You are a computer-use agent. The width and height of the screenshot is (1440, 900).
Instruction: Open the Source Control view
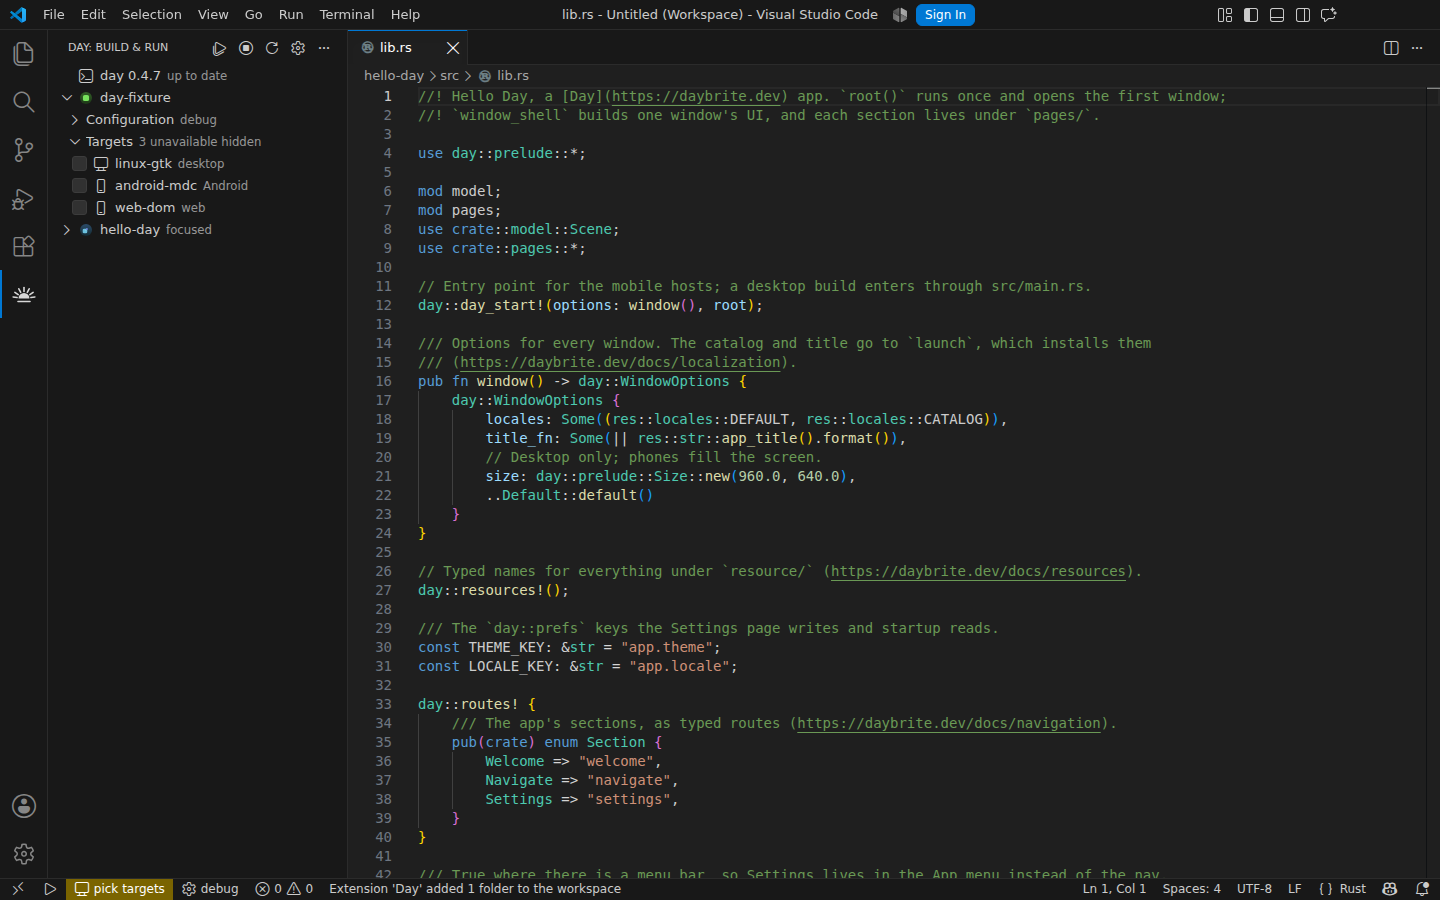(x=23, y=150)
